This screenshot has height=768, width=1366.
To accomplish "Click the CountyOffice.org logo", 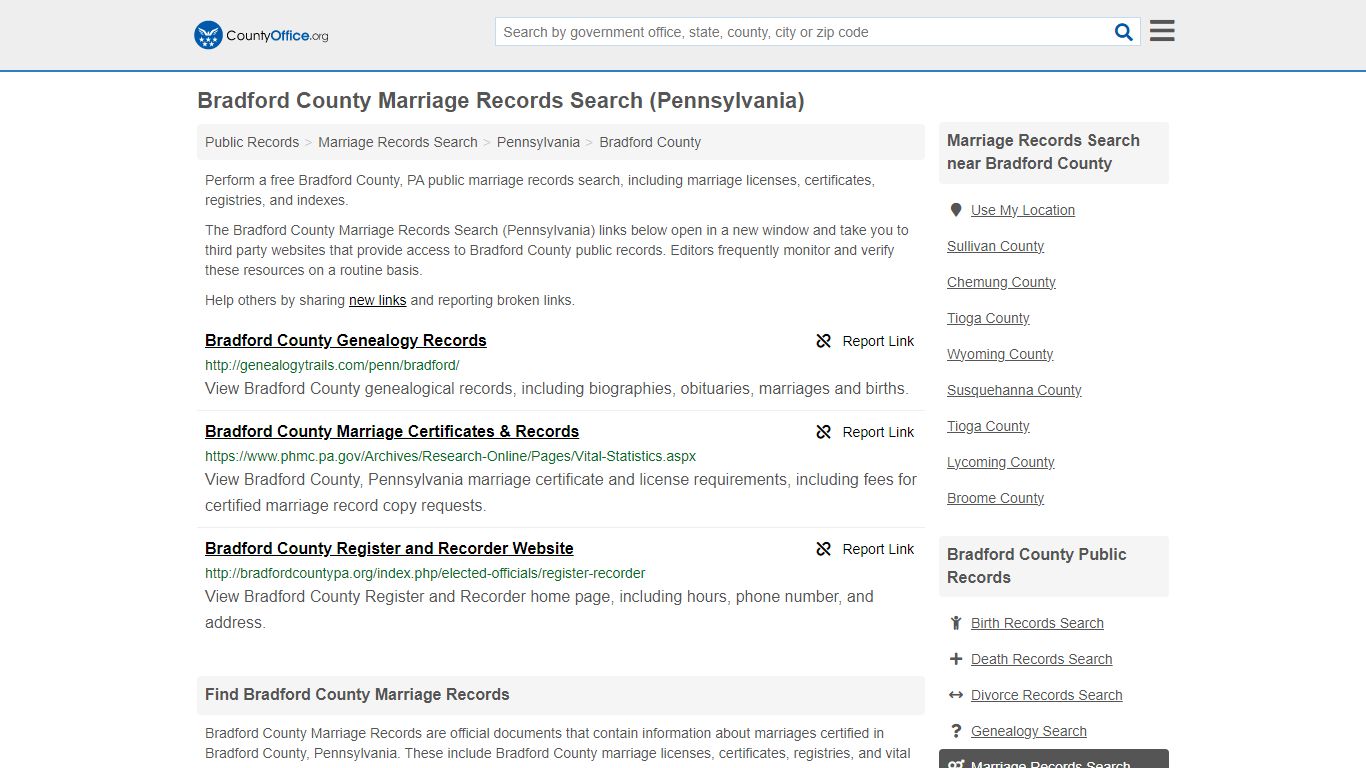I will (261, 35).
